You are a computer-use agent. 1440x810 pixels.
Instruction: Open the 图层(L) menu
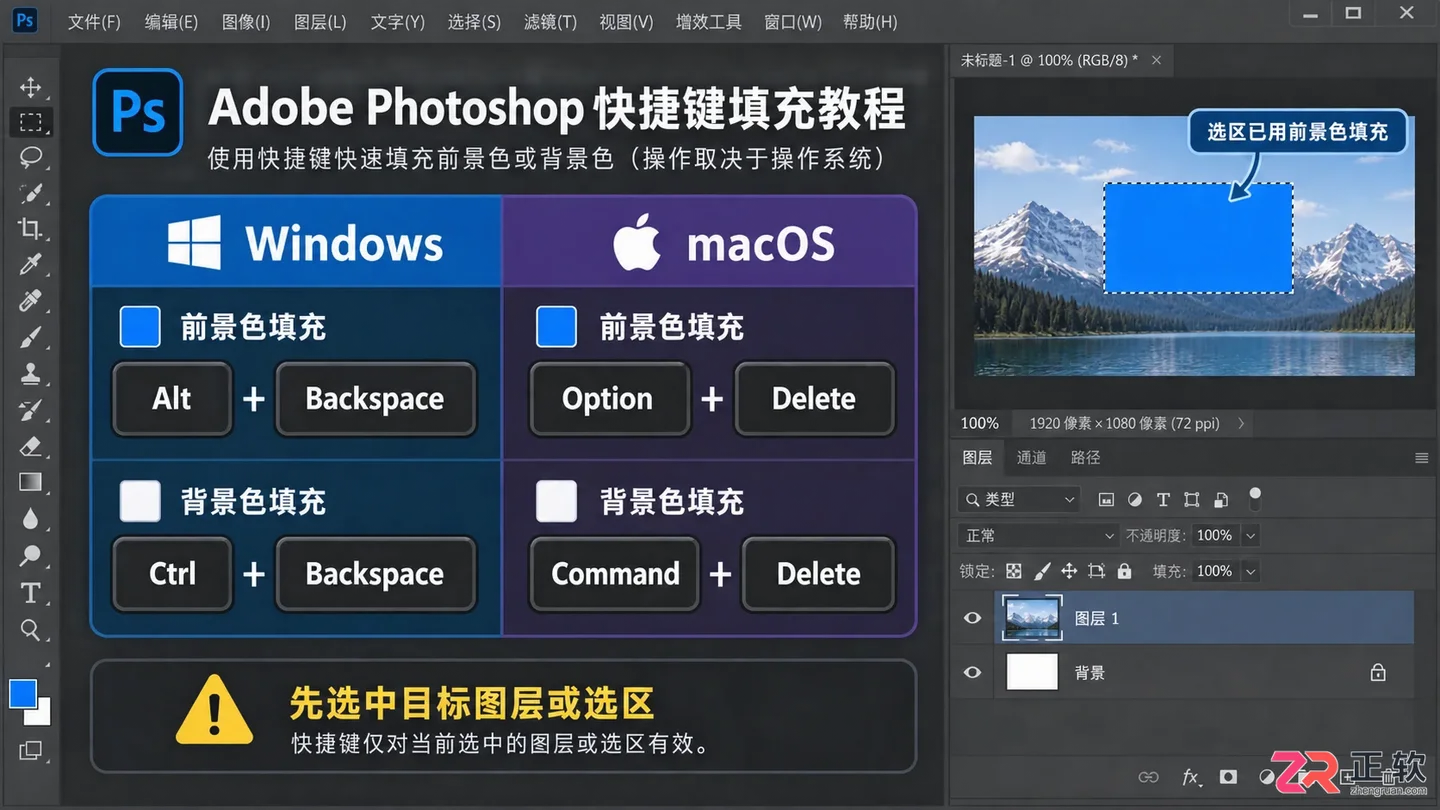pyautogui.click(x=320, y=21)
